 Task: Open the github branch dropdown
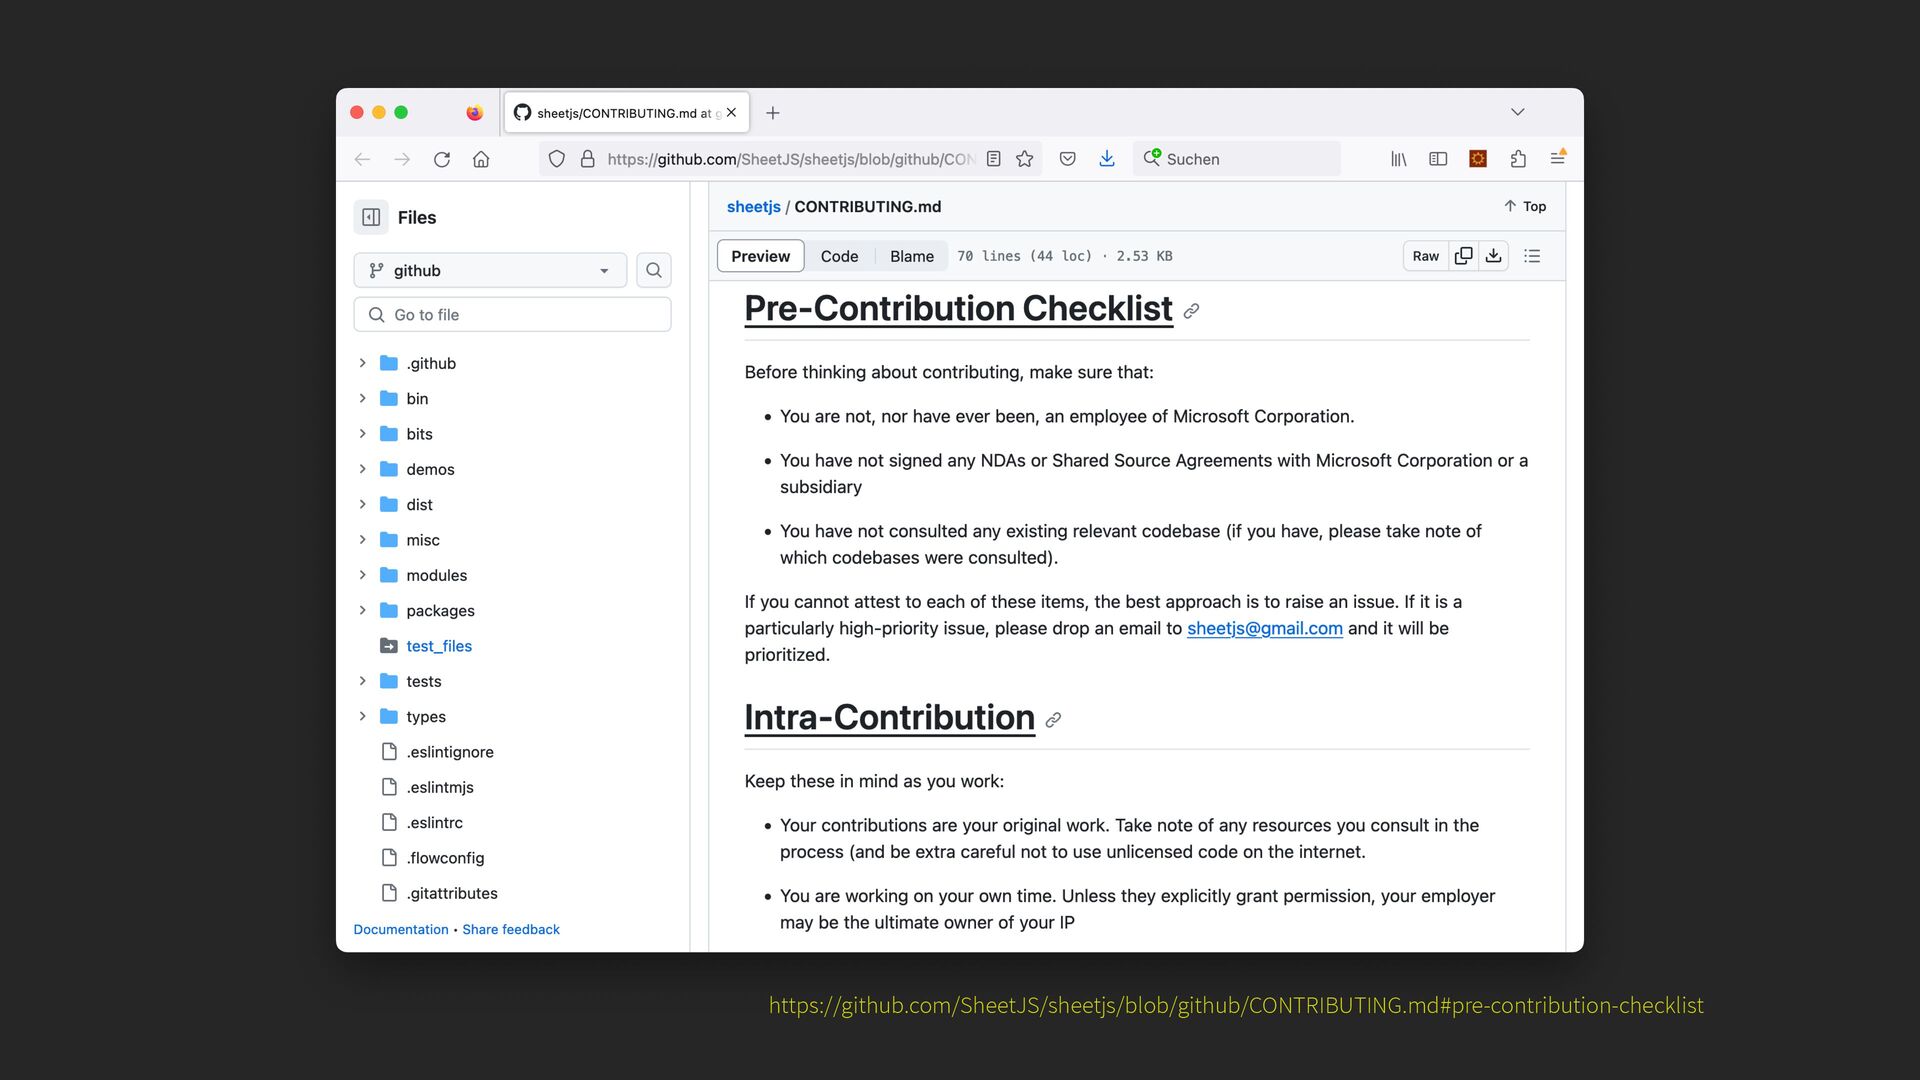point(490,270)
